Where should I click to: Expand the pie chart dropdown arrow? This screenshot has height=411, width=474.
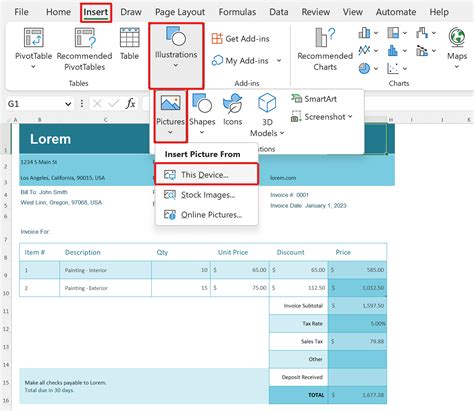pyautogui.click(x=376, y=68)
